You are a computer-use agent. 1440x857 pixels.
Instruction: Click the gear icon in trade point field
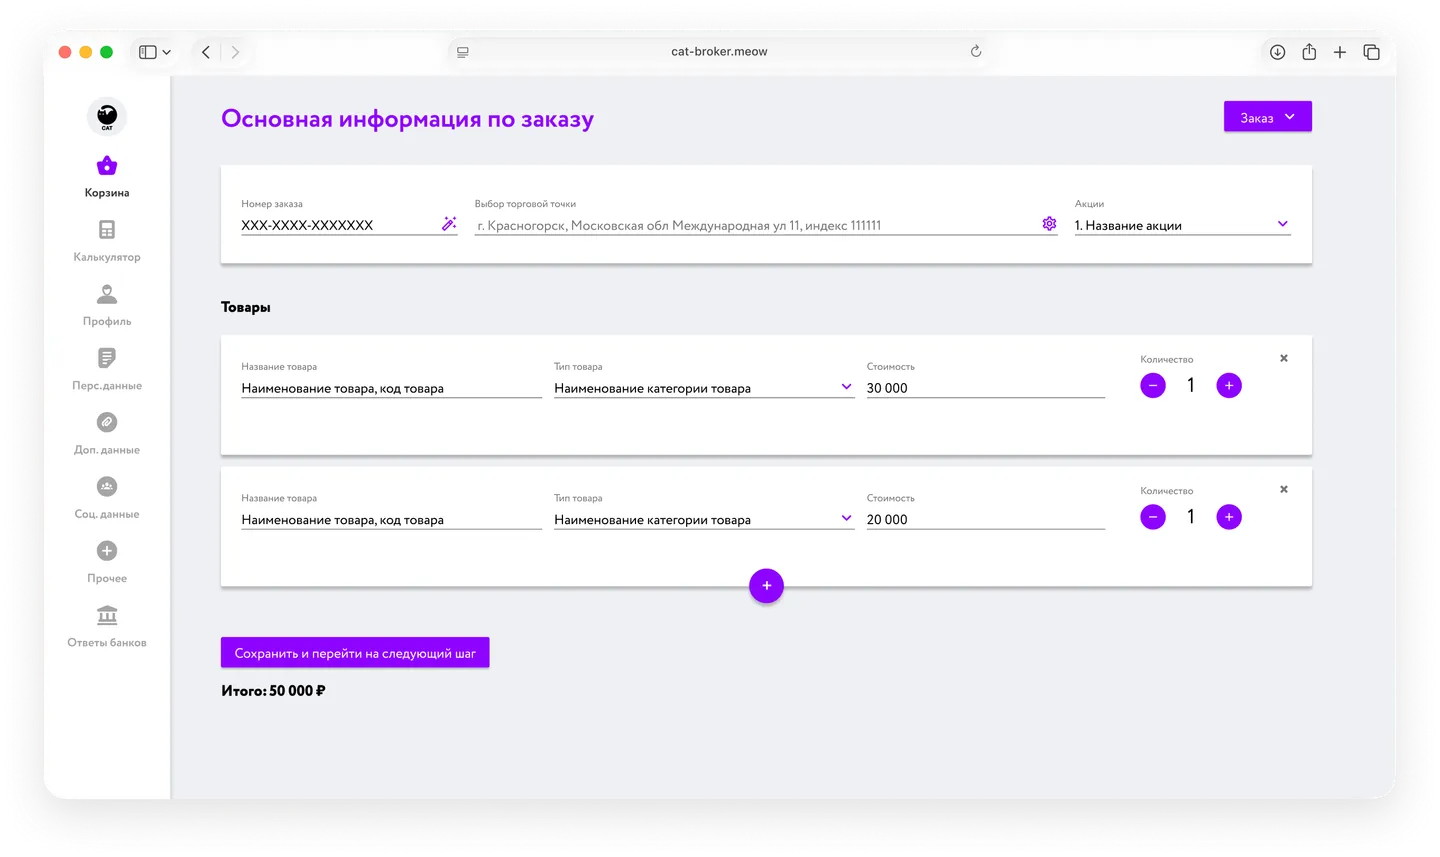click(1049, 224)
